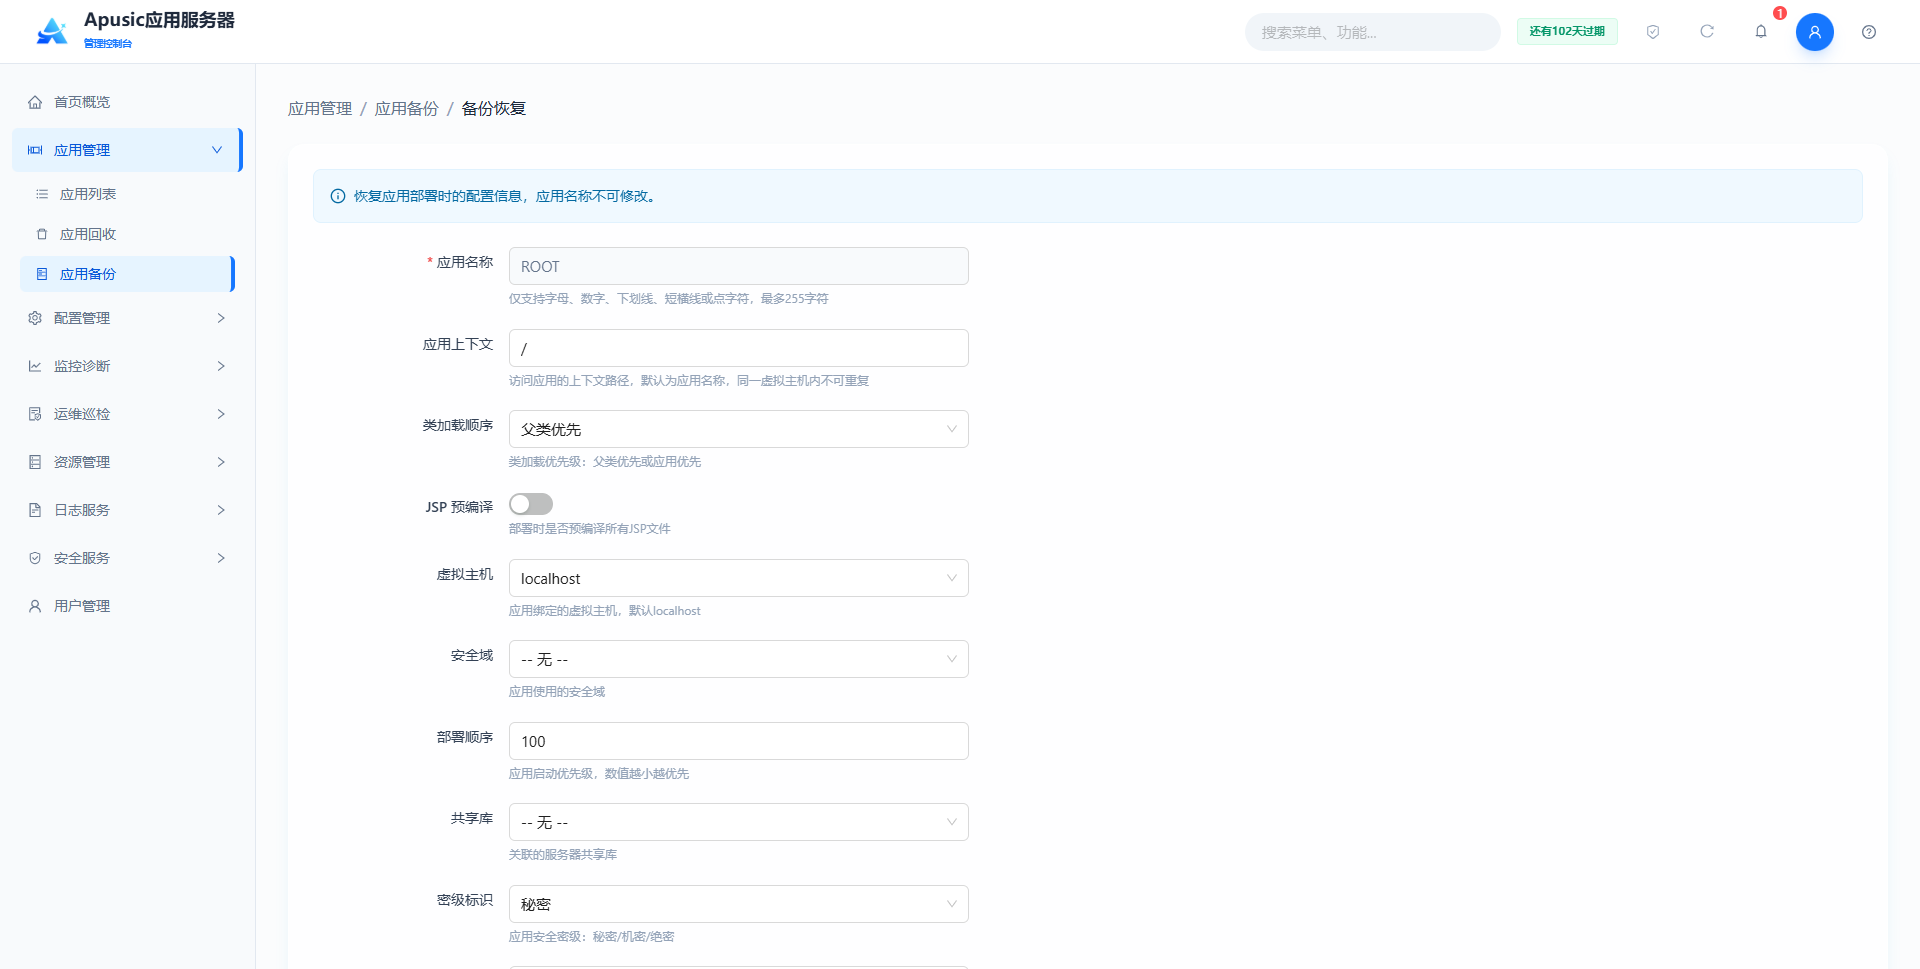Click the info icon in the blue notice
1920x969 pixels.
coord(338,196)
